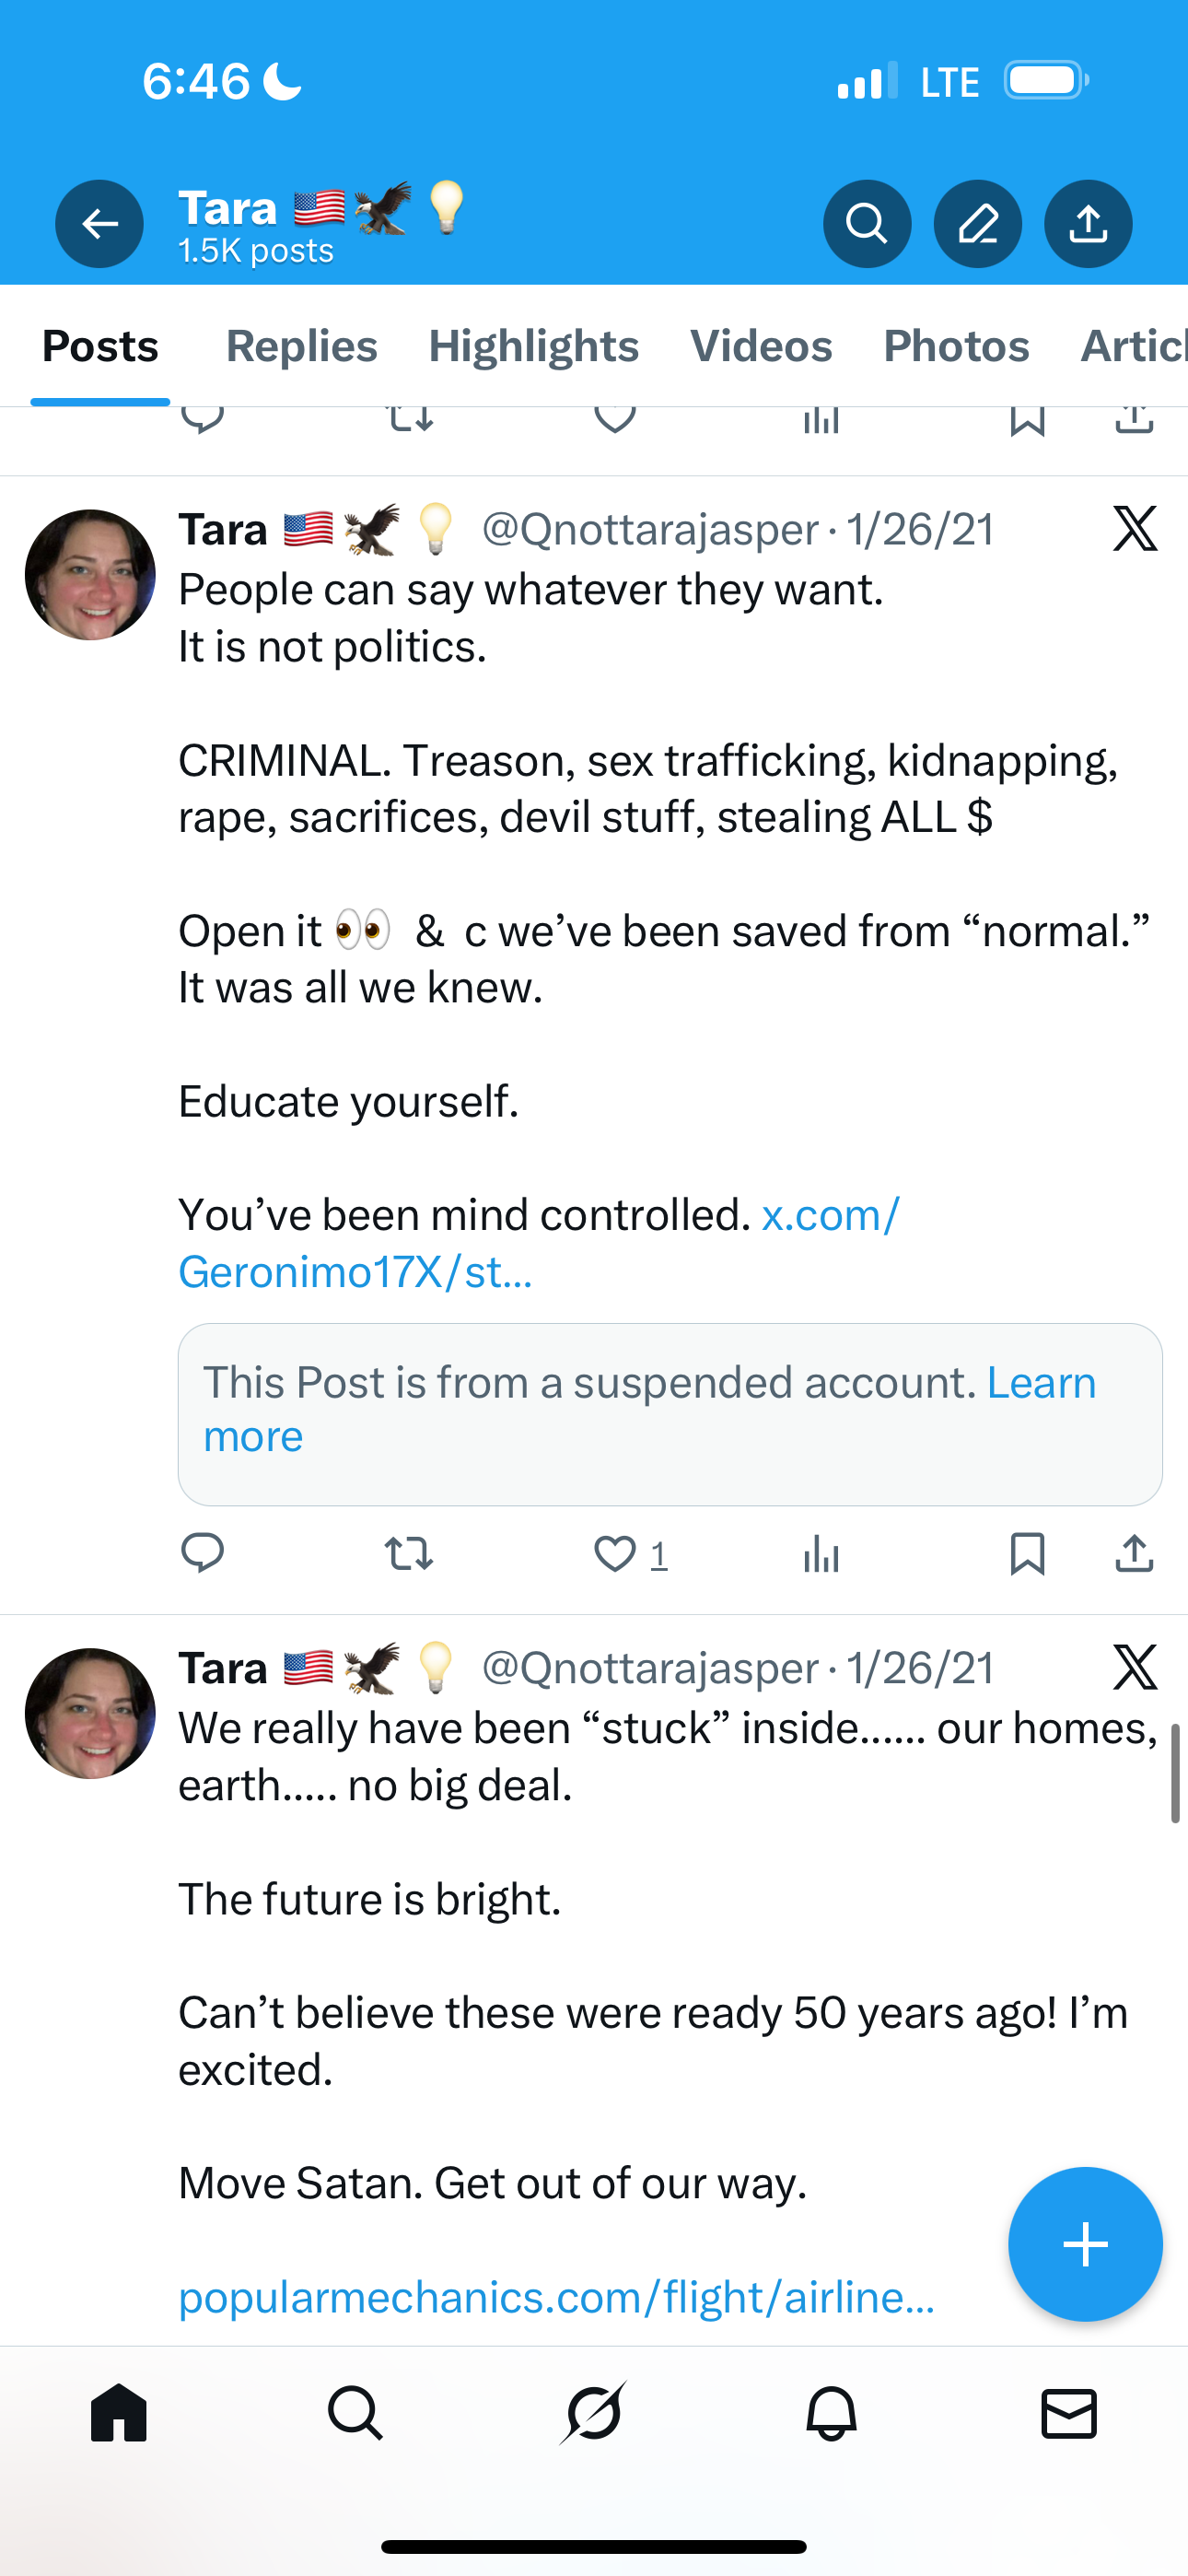The height and width of the screenshot is (2576, 1188).
Task: Bookmark the 'People can say whatever' post
Action: click(1028, 1554)
